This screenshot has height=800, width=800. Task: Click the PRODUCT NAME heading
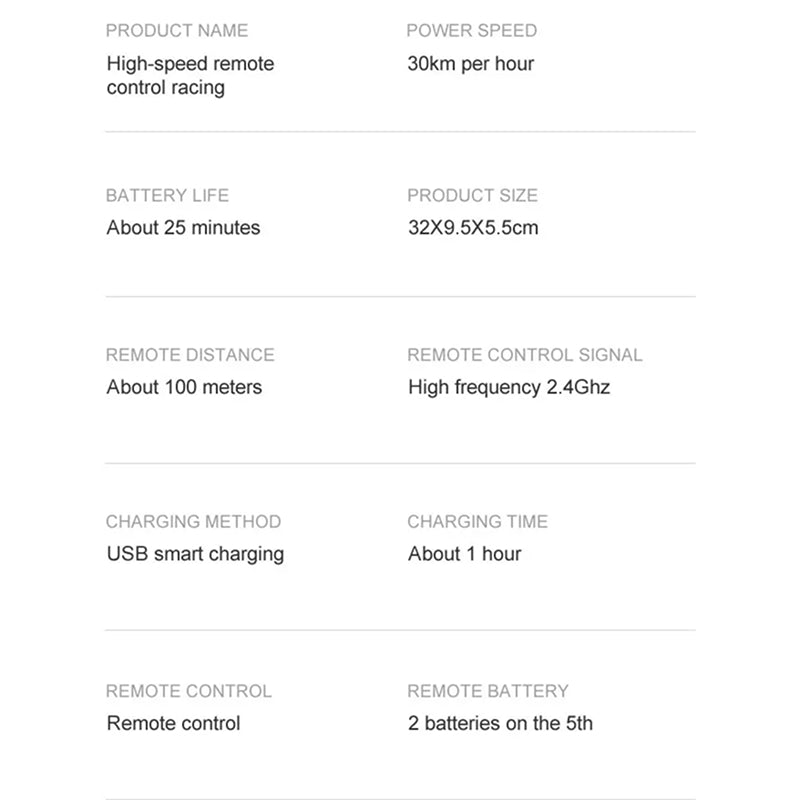click(177, 31)
